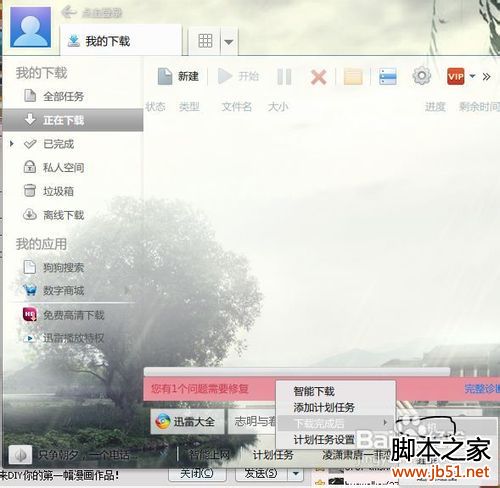This screenshot has height=488, width=500.
Task: Open the folder icon in toolbar
Action: click(x=353, y=76)
